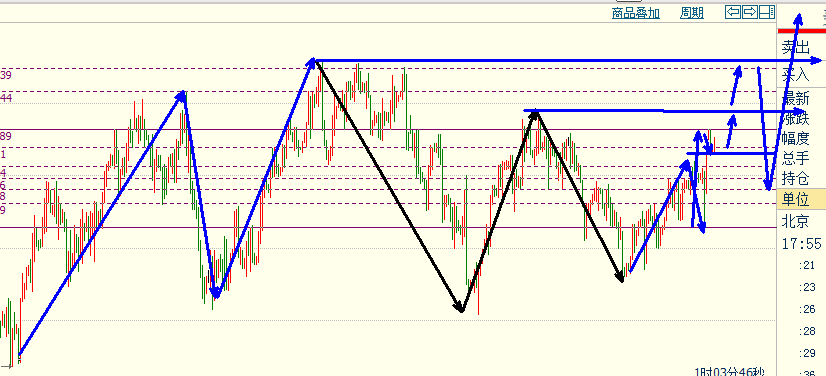Click the 最新 latest price label
Image resolution: width=826 pixels, height=376 pixels.
tap(795, 98)
